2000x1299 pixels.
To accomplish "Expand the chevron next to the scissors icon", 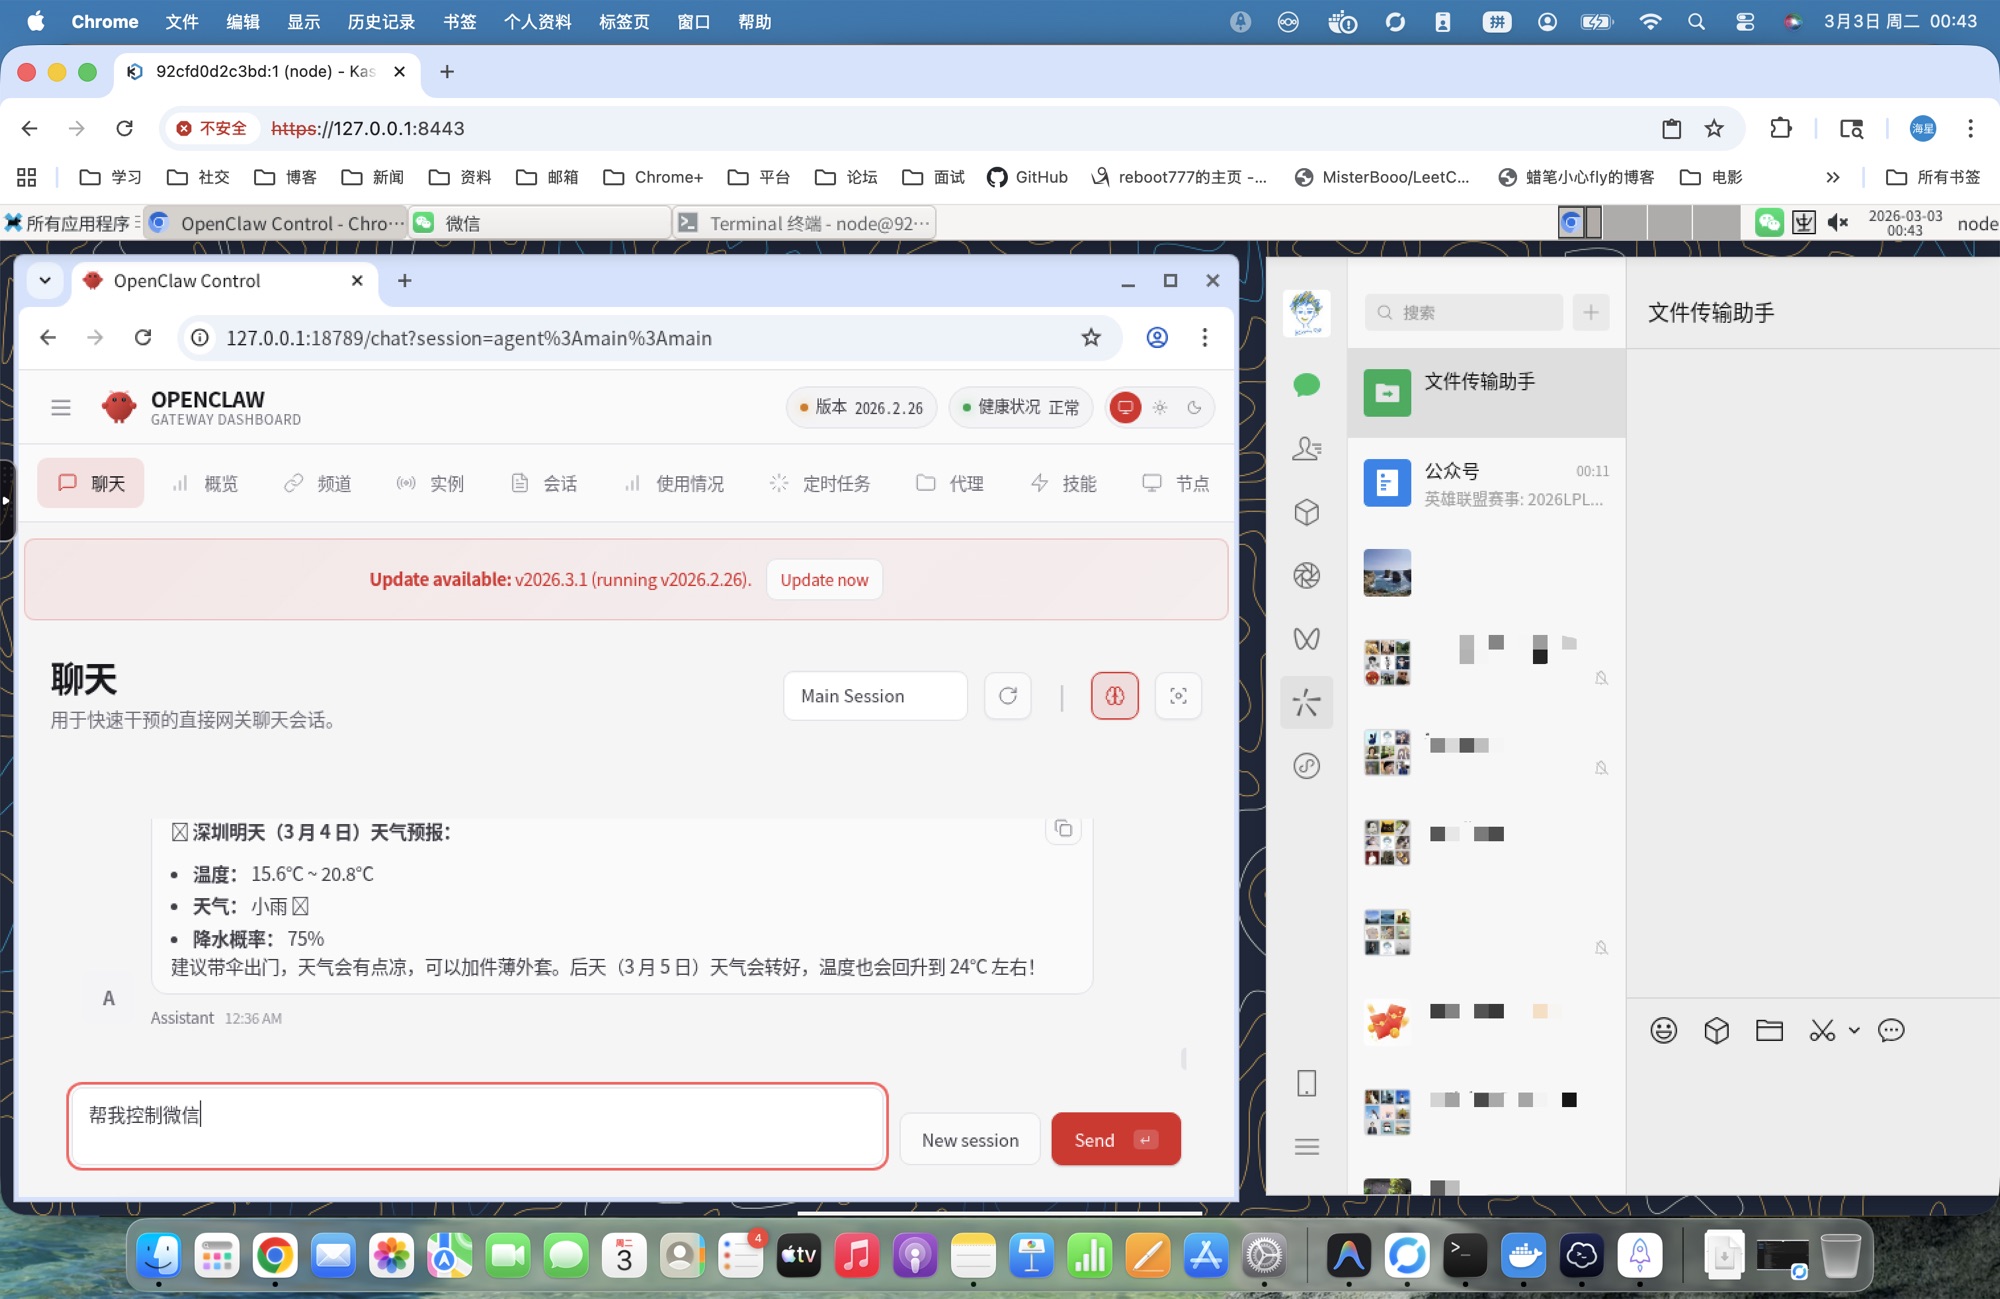I will pos(1856,1030).
